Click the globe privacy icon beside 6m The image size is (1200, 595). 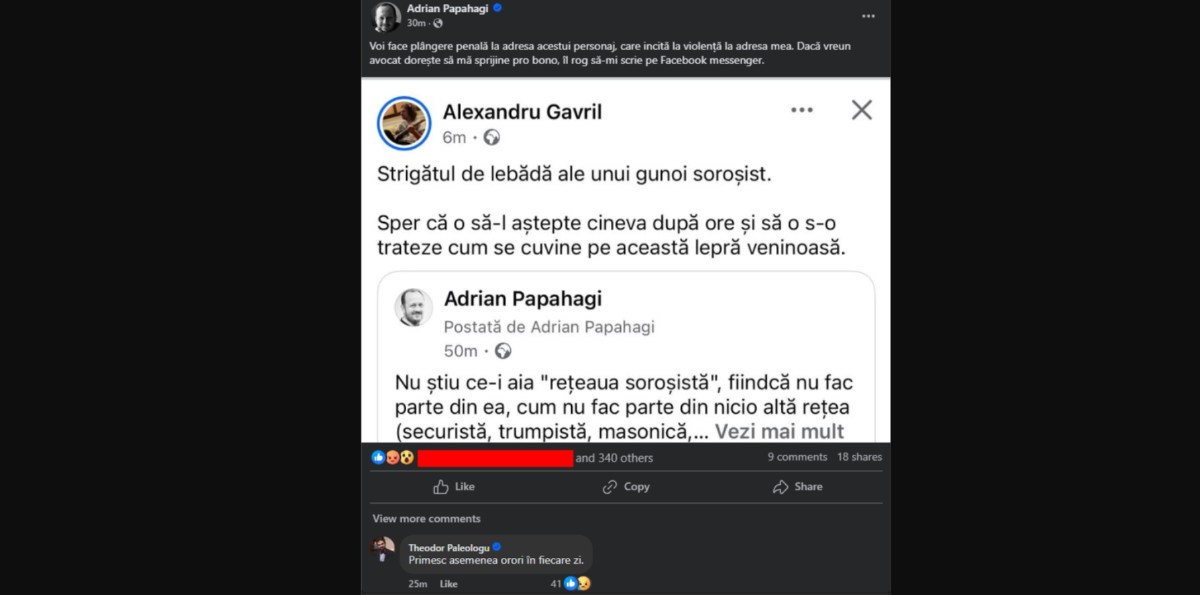tap(491, 137)
